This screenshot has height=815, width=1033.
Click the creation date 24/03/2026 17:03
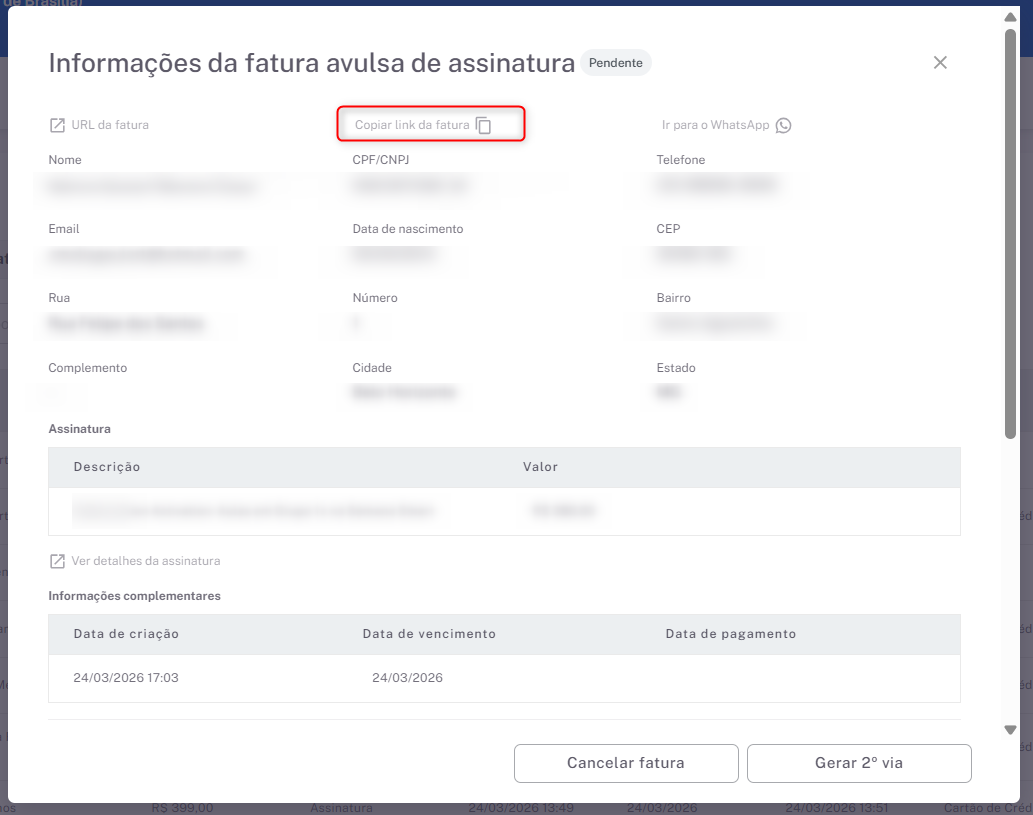coord(126,678)
